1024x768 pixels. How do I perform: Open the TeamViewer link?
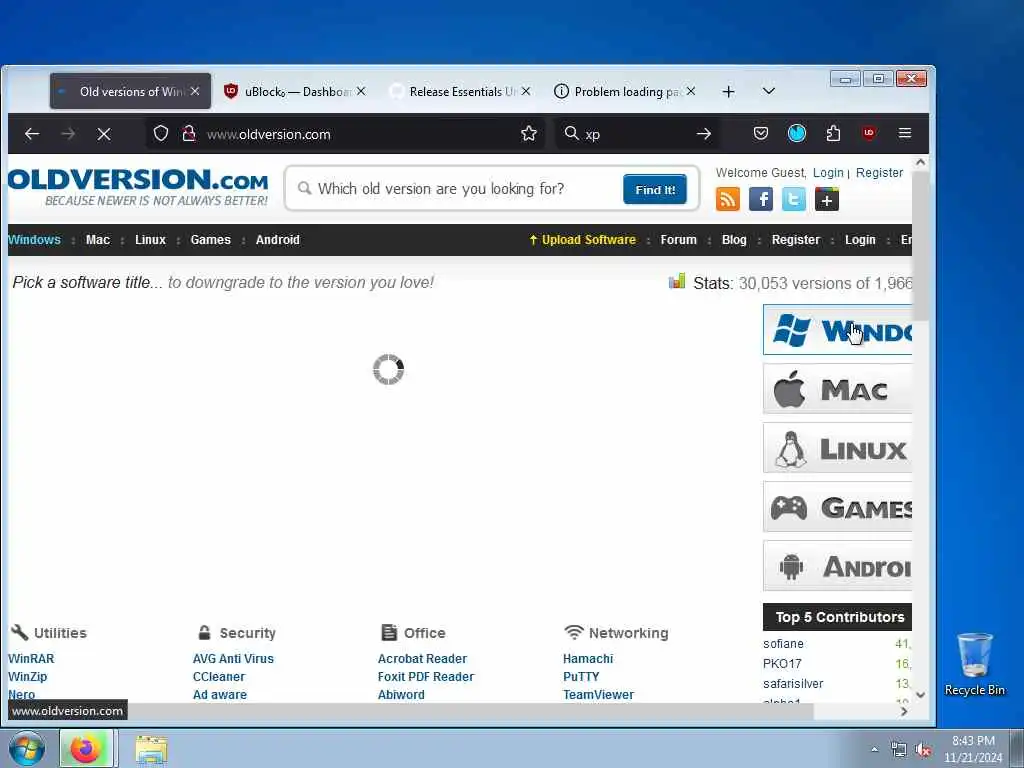point(598,695)
